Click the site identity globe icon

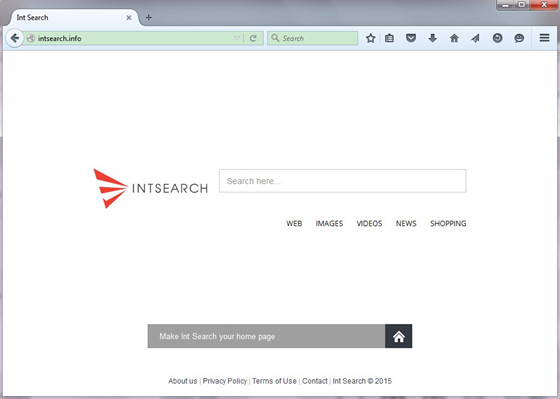click(x=31, y=38)
